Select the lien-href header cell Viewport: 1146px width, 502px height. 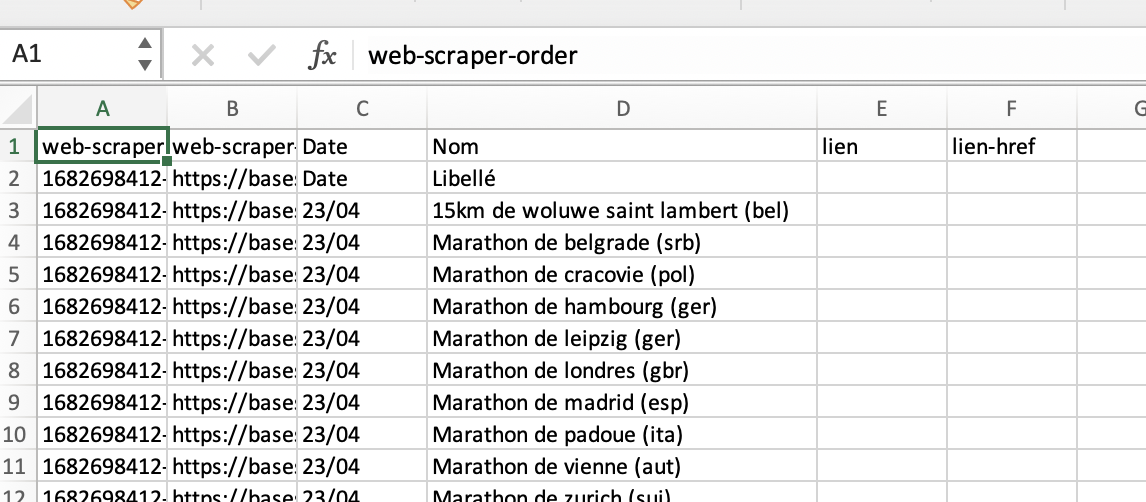pos(1012,147)
